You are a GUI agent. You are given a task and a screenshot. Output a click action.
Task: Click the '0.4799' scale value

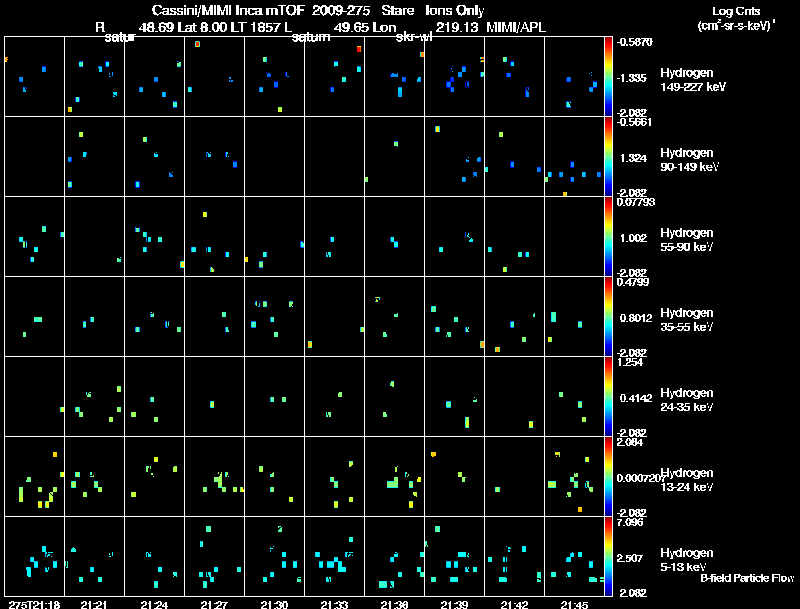pyautogui.click(x=633, y=282)
